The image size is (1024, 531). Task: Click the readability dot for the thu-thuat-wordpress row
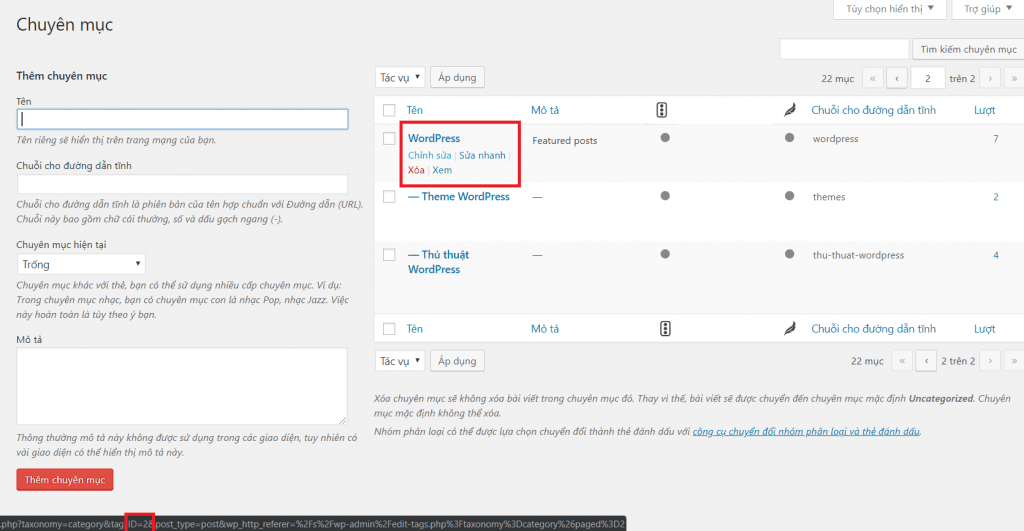(x=790, y=254)
